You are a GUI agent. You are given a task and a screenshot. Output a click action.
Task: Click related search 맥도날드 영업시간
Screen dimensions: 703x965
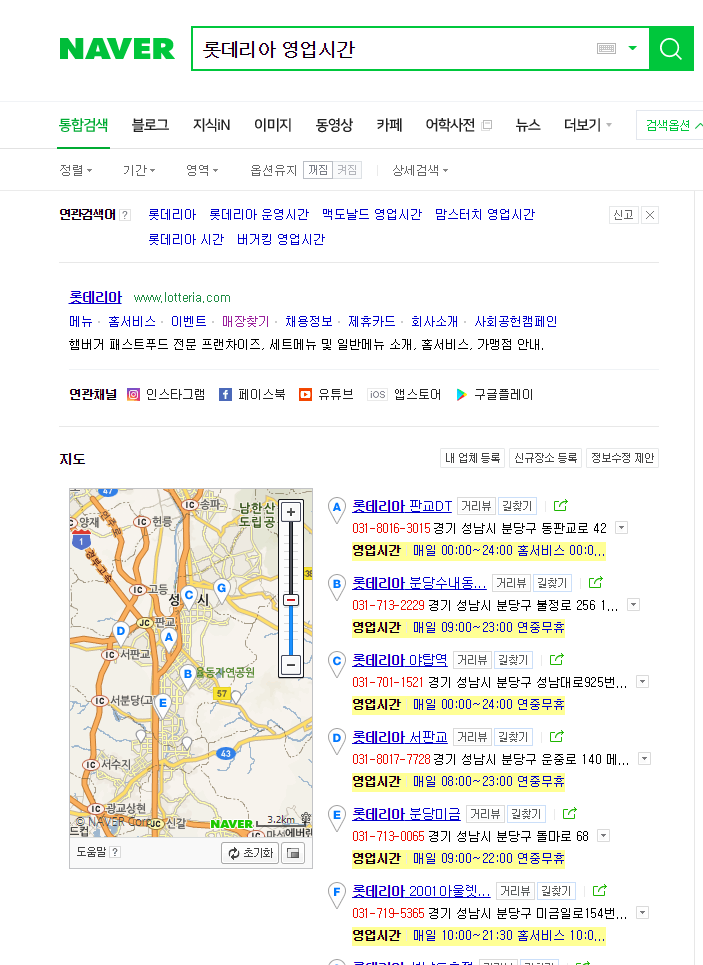click(x=372, y=214)
